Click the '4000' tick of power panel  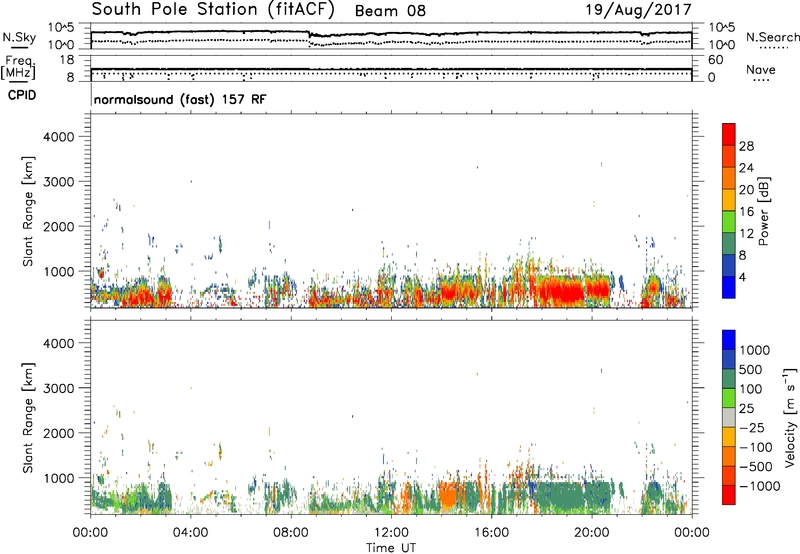58,137
